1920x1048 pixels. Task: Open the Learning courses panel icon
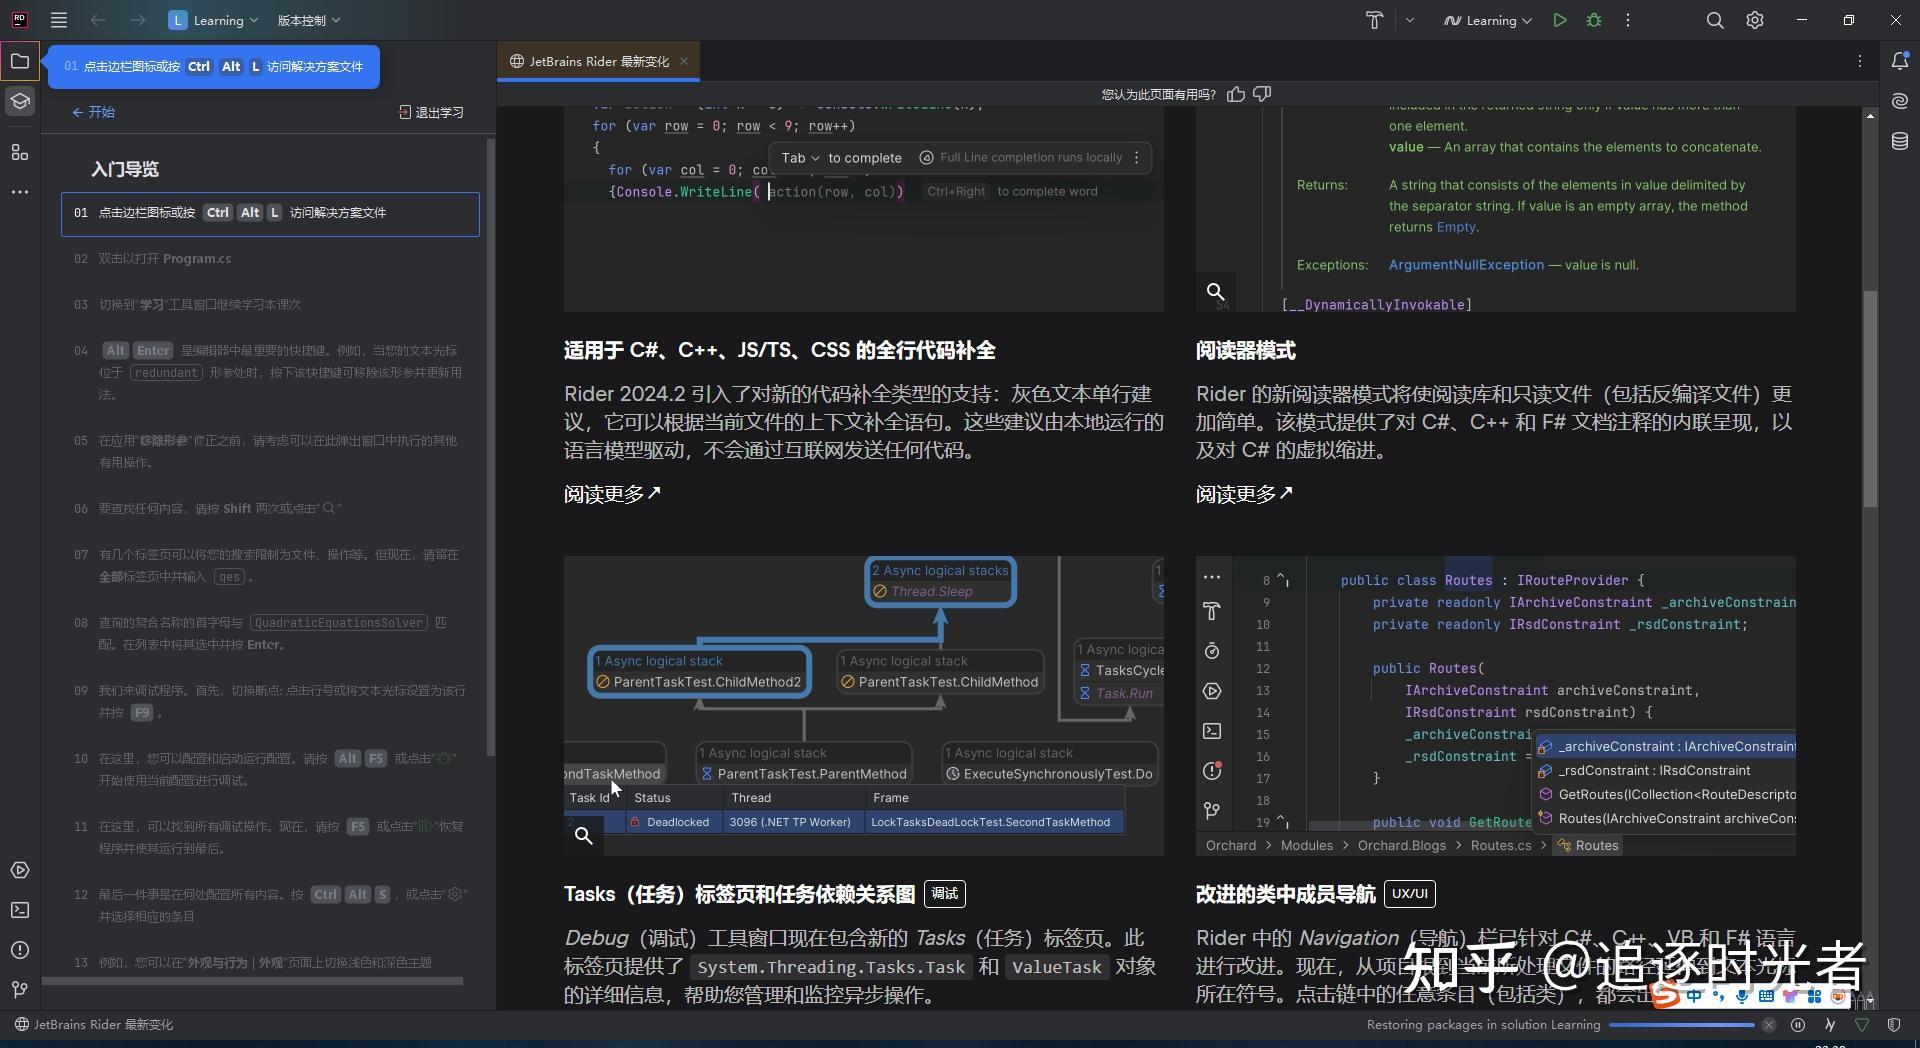20,101
